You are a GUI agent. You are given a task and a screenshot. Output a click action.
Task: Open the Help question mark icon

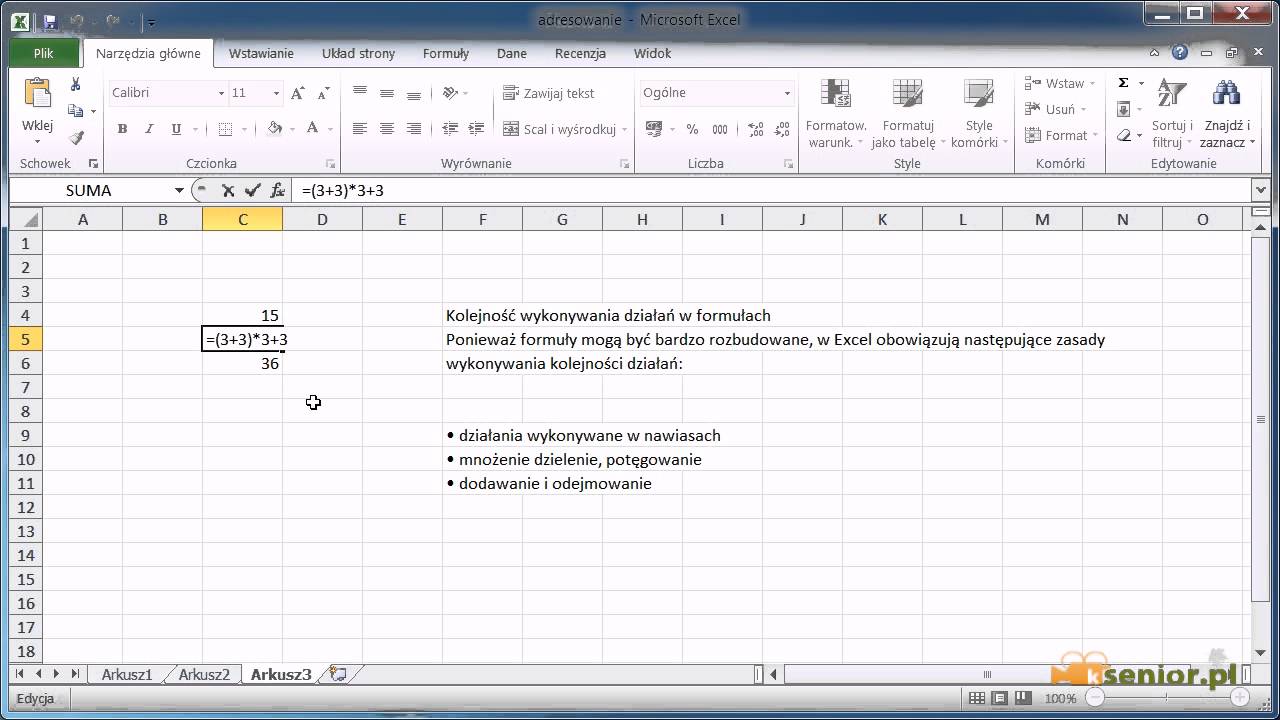pos(1181,53)
